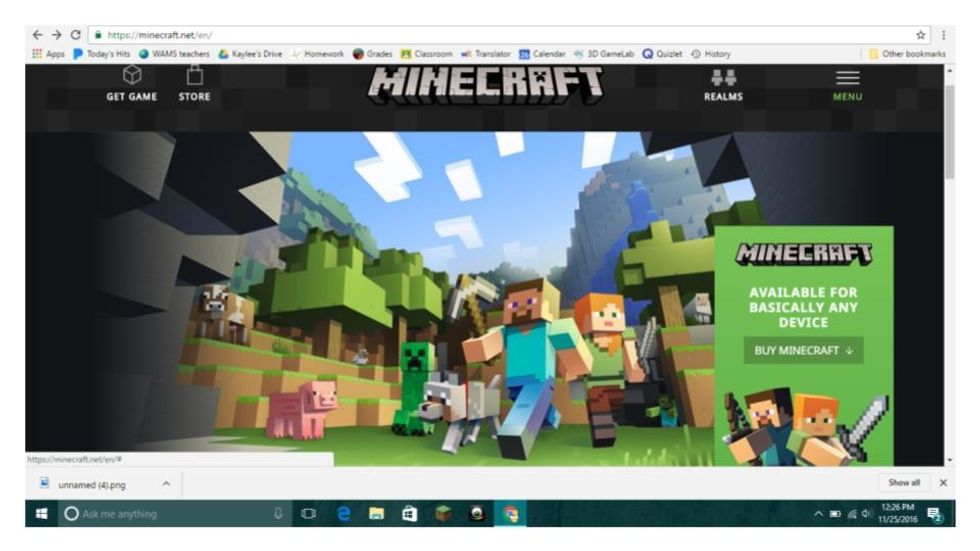Expand options chevron for unnamed (4).png download
The width and height of the screenshot is (980, 551).
click(166, 484)
